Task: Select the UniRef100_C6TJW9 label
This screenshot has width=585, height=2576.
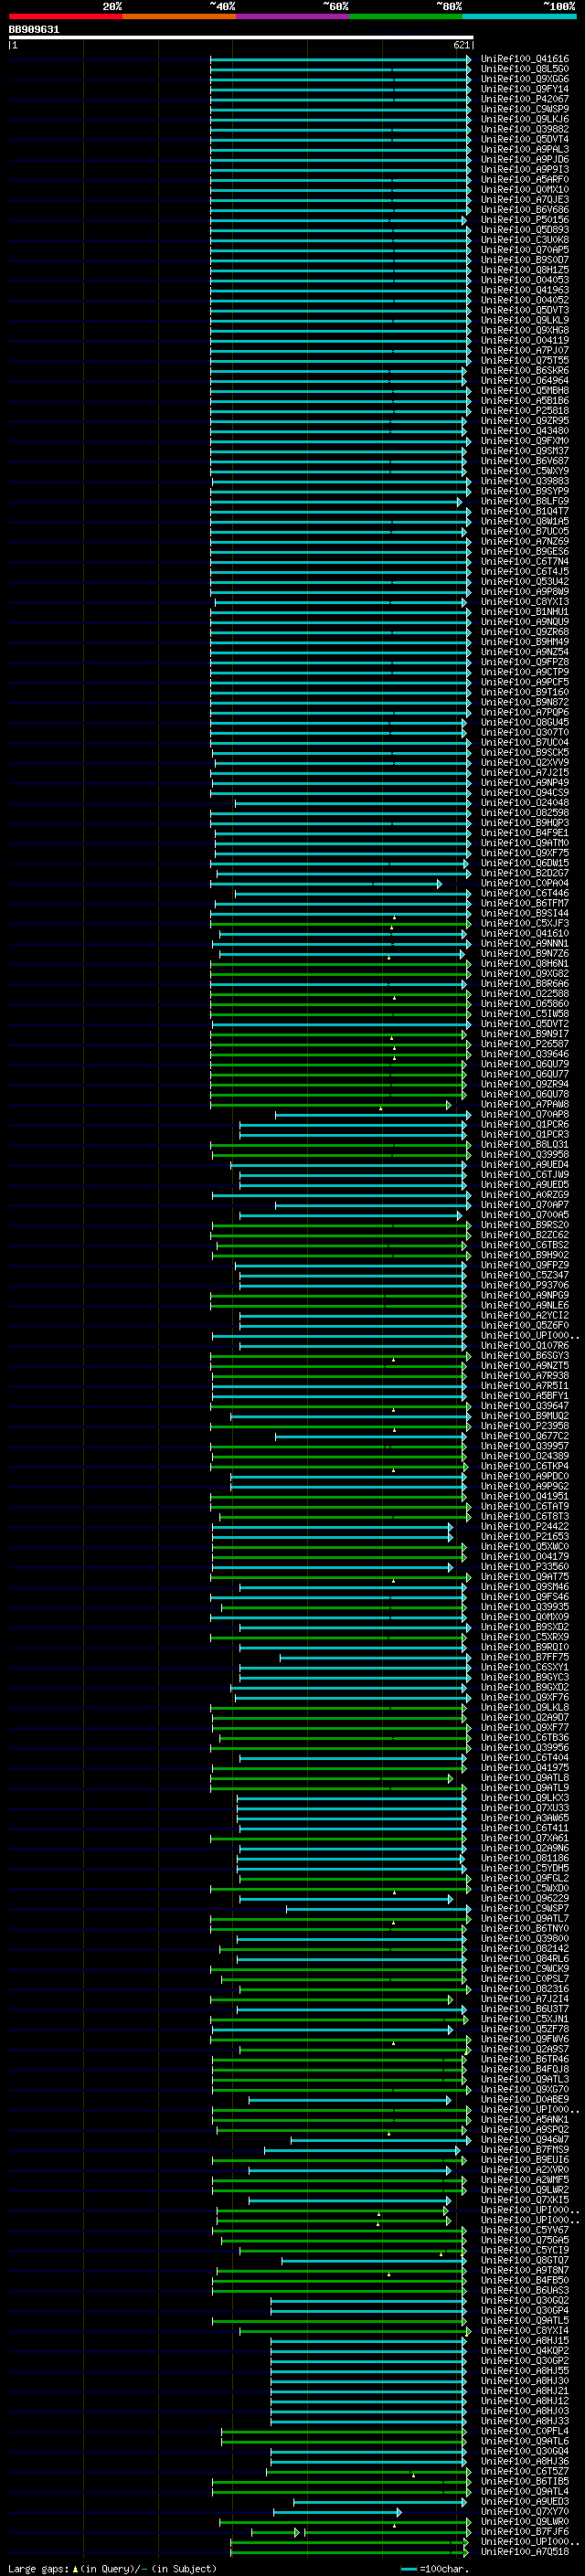Action: pyautogui.click(x=525, y=1175)
